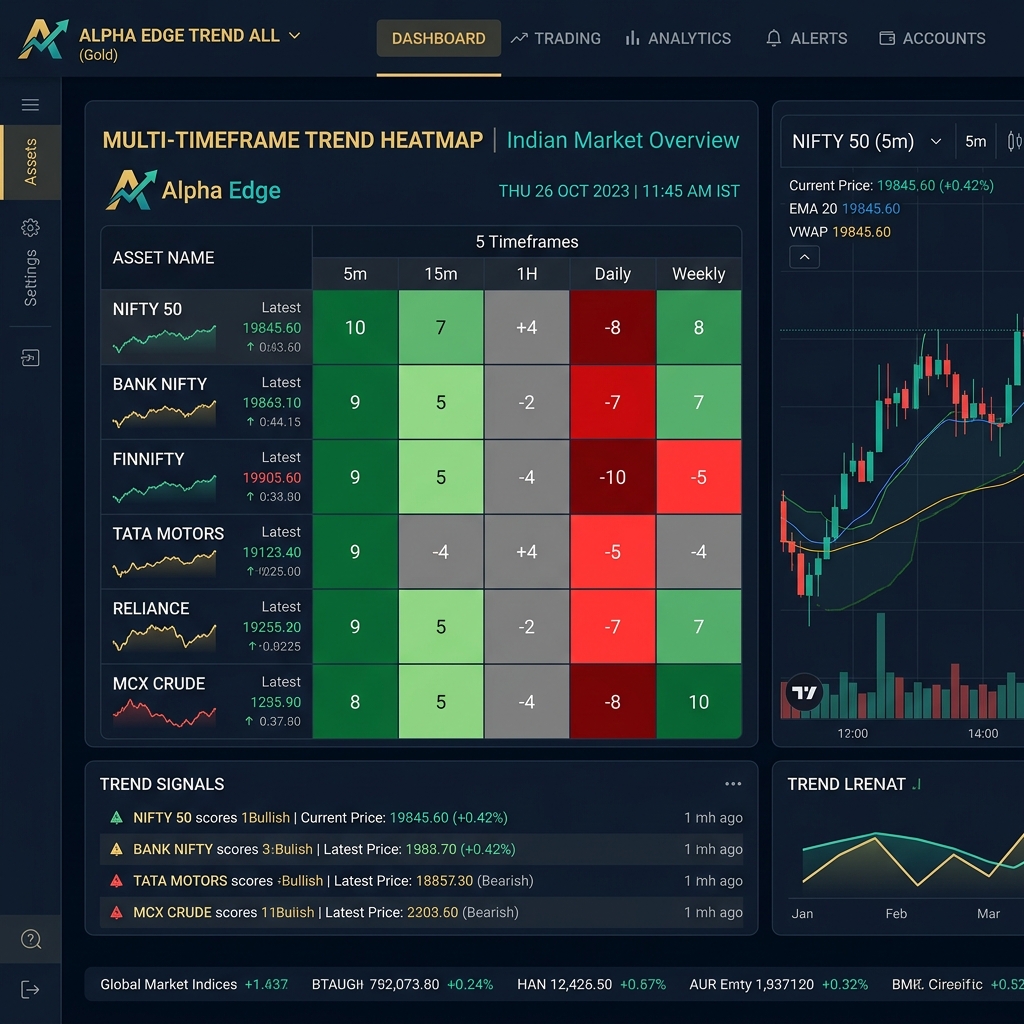The height and width of the screenshot is (1024, 1024).
Task: Click the AUR Emty ticker entry
Action: tap(778, 984)
